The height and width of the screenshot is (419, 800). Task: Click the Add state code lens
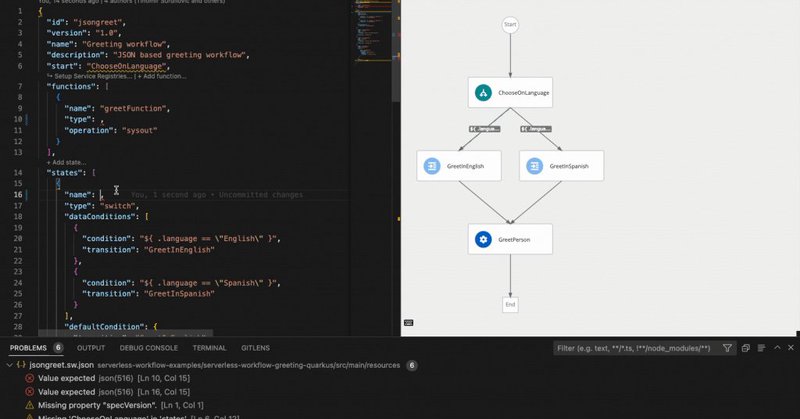pos(66,162)
